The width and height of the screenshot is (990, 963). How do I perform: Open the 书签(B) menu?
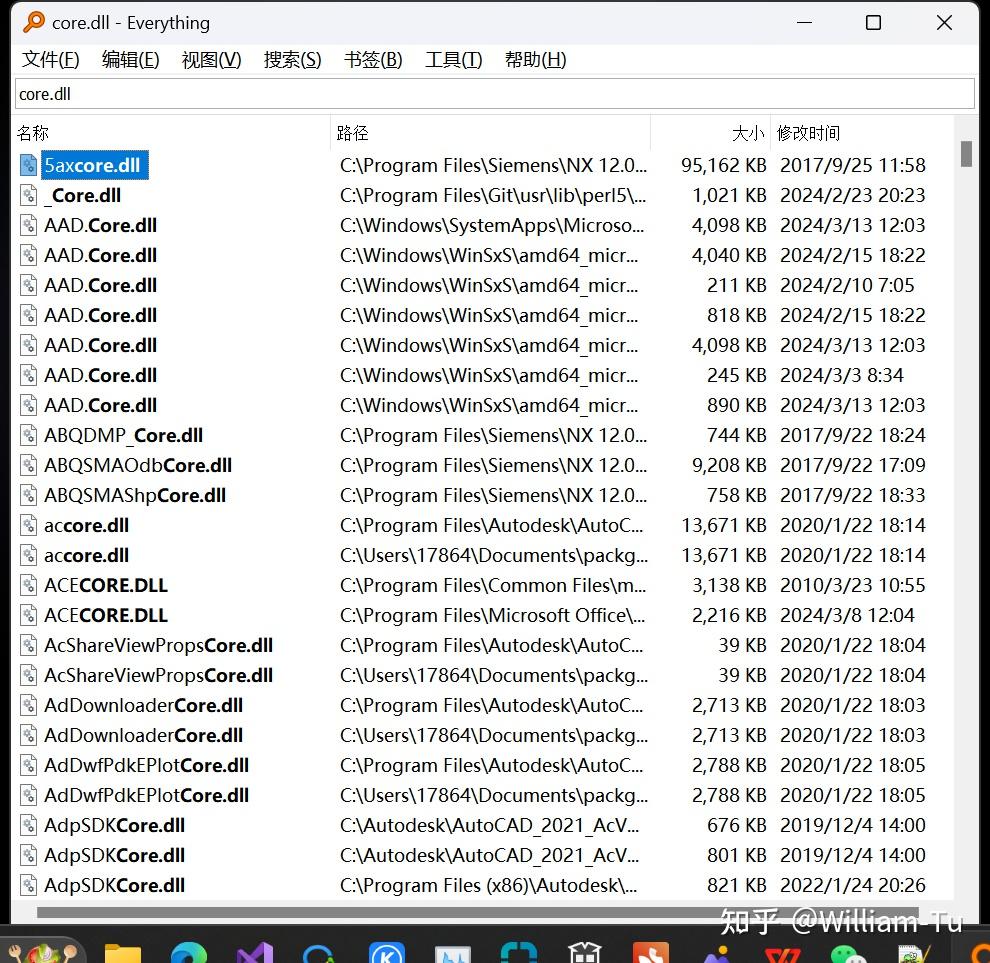(373, 60)
